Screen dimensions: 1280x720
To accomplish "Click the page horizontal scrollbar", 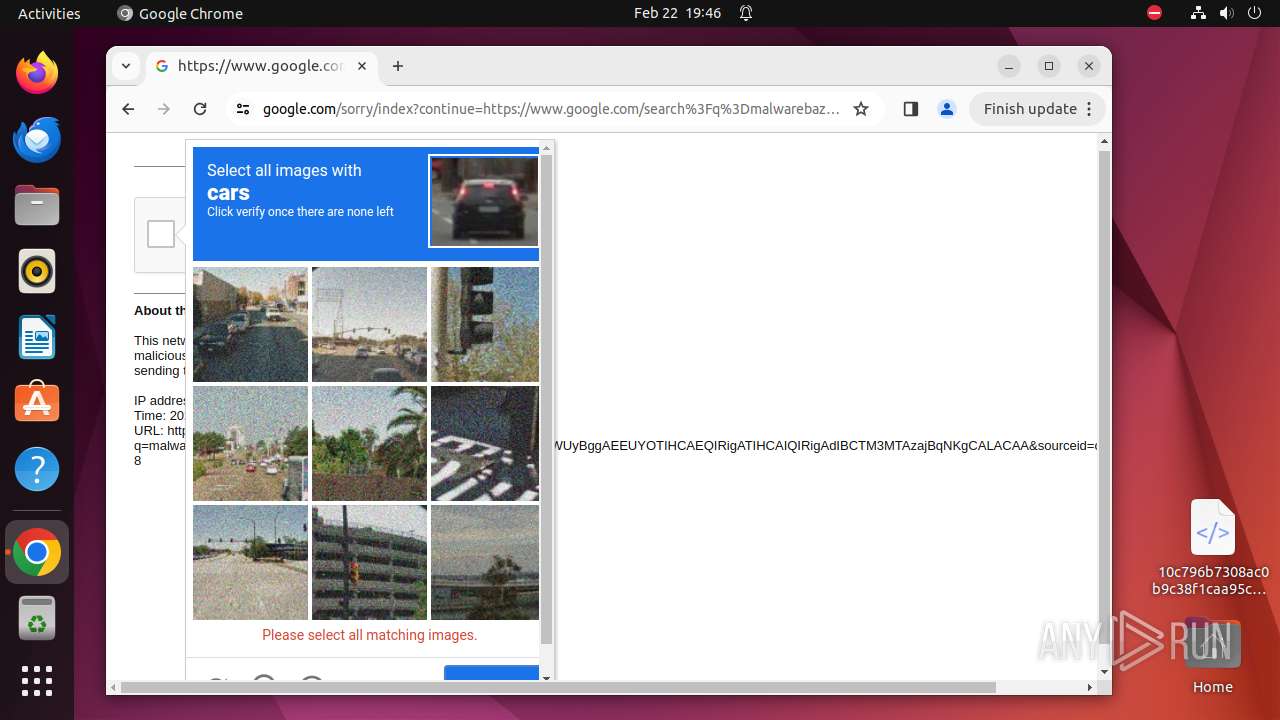I will tap(558, 687).
